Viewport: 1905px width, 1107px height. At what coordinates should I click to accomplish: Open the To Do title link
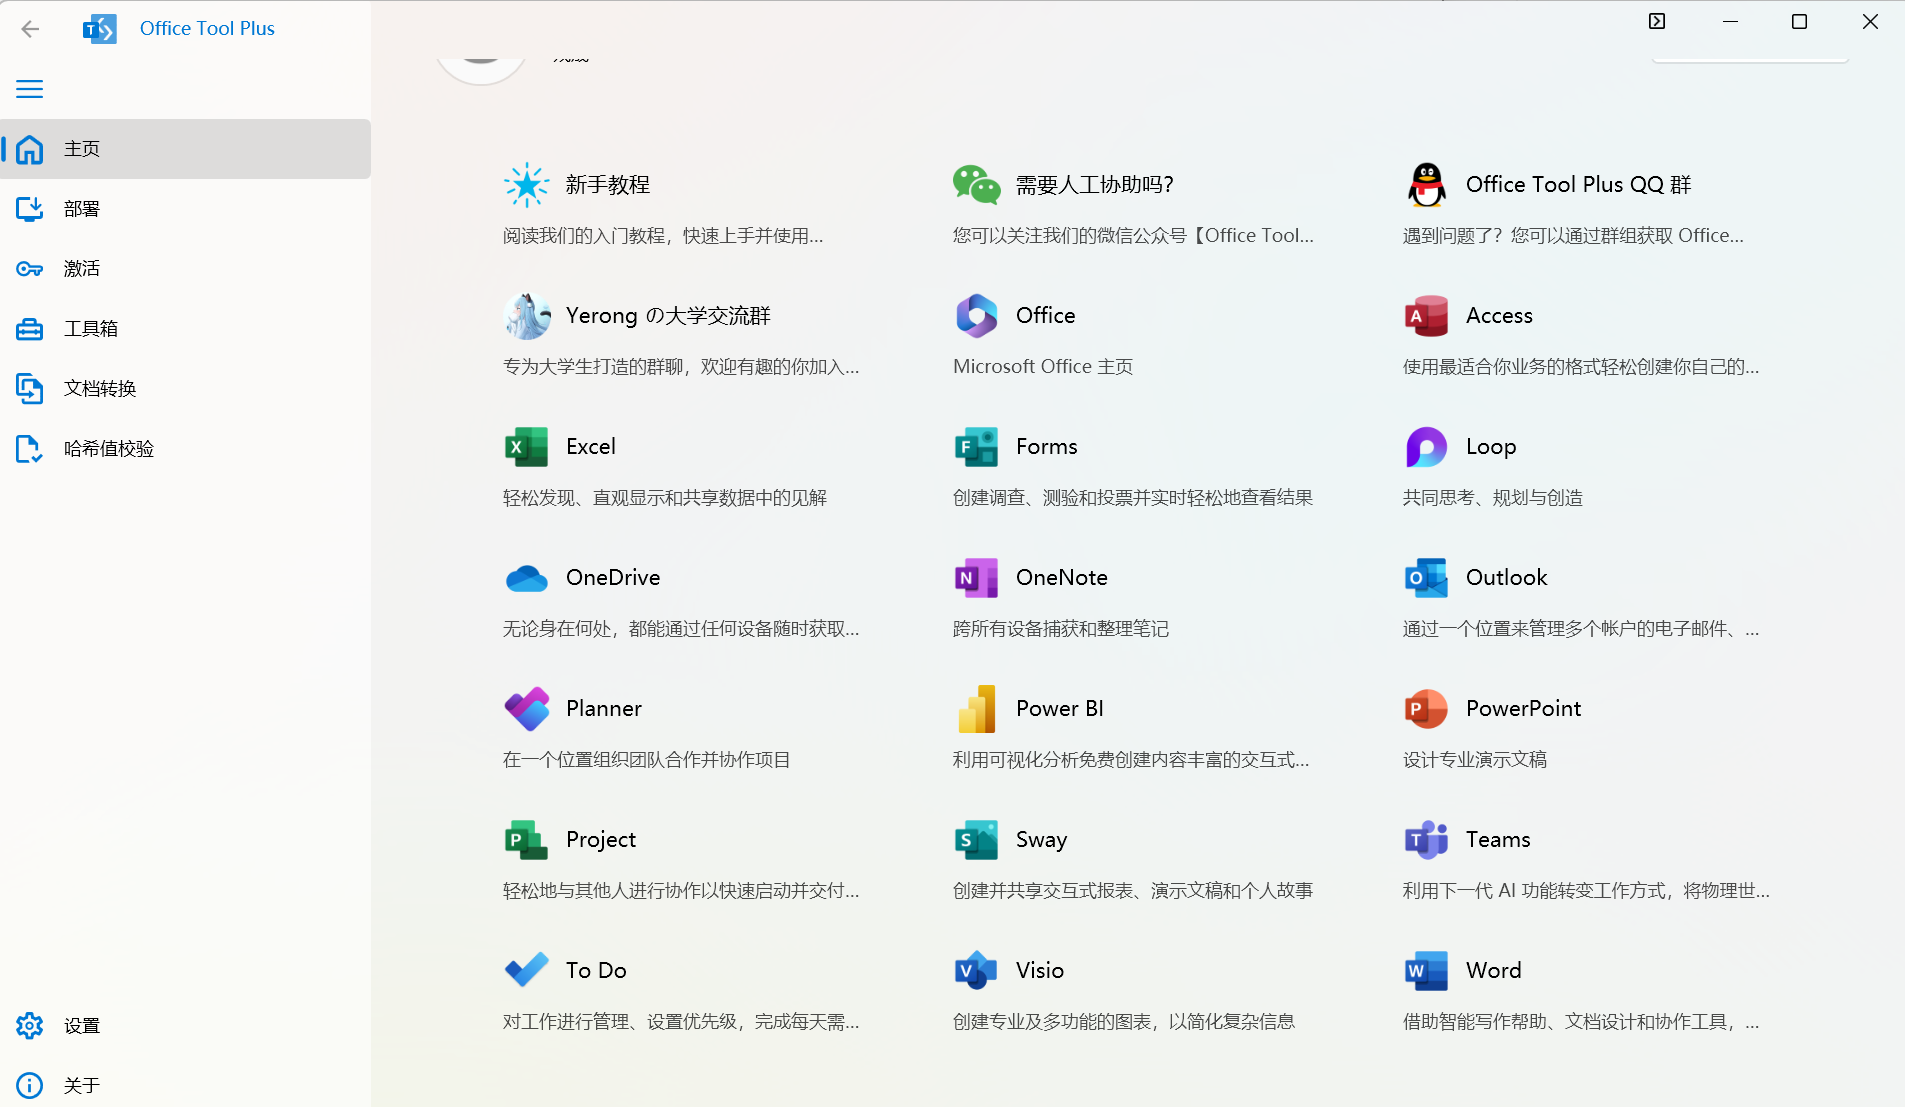point(596,971)
